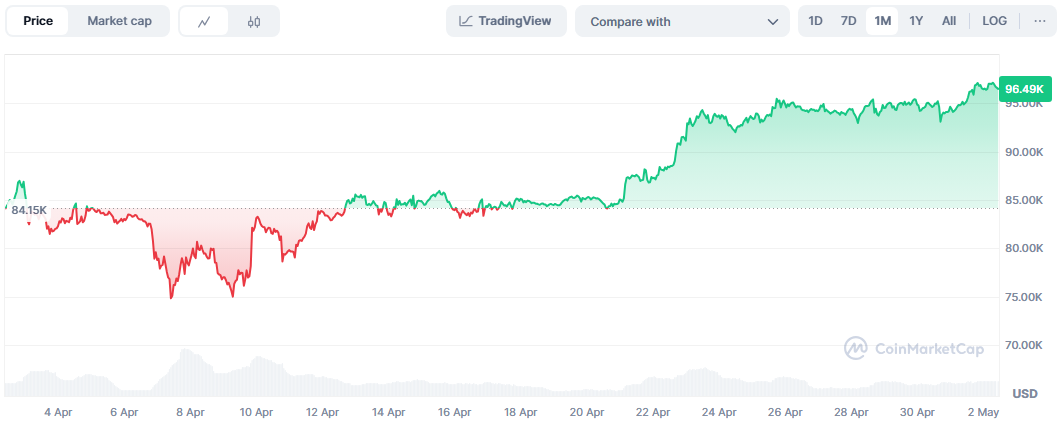Click the 84.15K starting price label

(28, 209)
